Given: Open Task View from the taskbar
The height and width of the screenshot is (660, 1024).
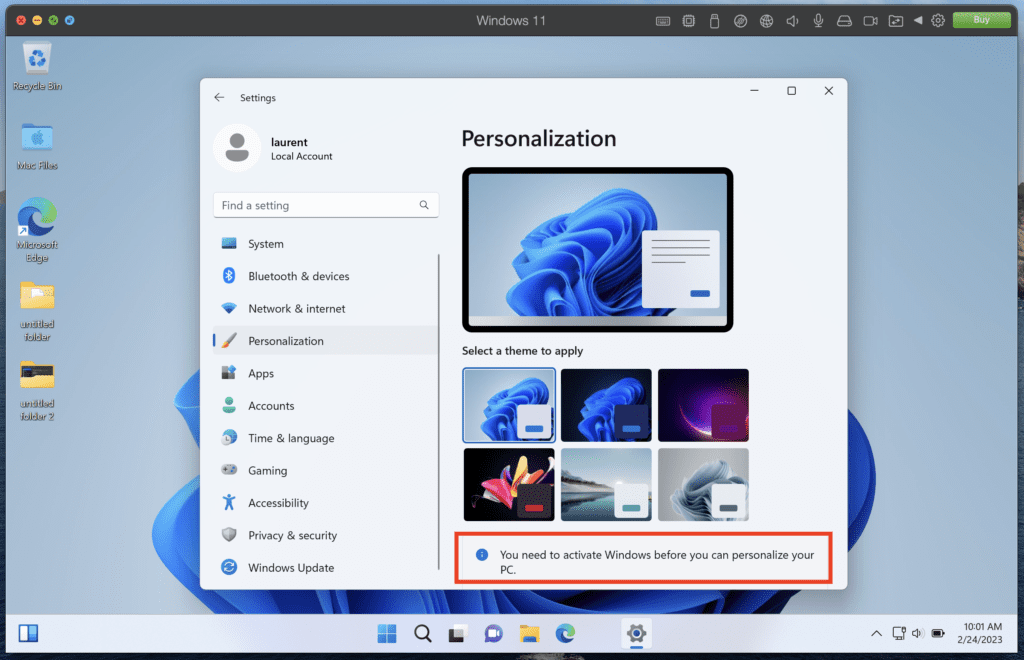Looking at the screenshot, I should (458, 633).
